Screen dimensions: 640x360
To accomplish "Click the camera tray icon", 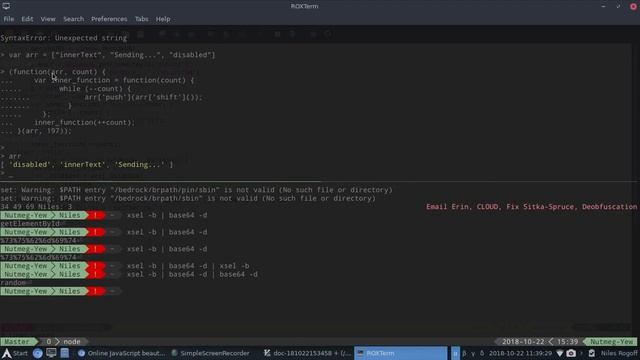I will [571, 353].
